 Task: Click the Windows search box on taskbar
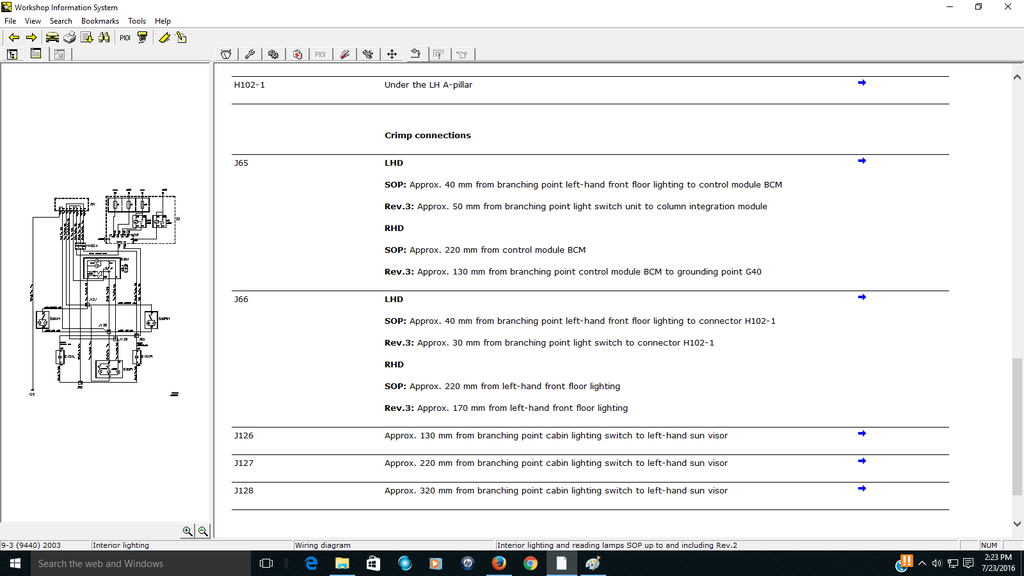pyautogui.click(x=130, y=563)
